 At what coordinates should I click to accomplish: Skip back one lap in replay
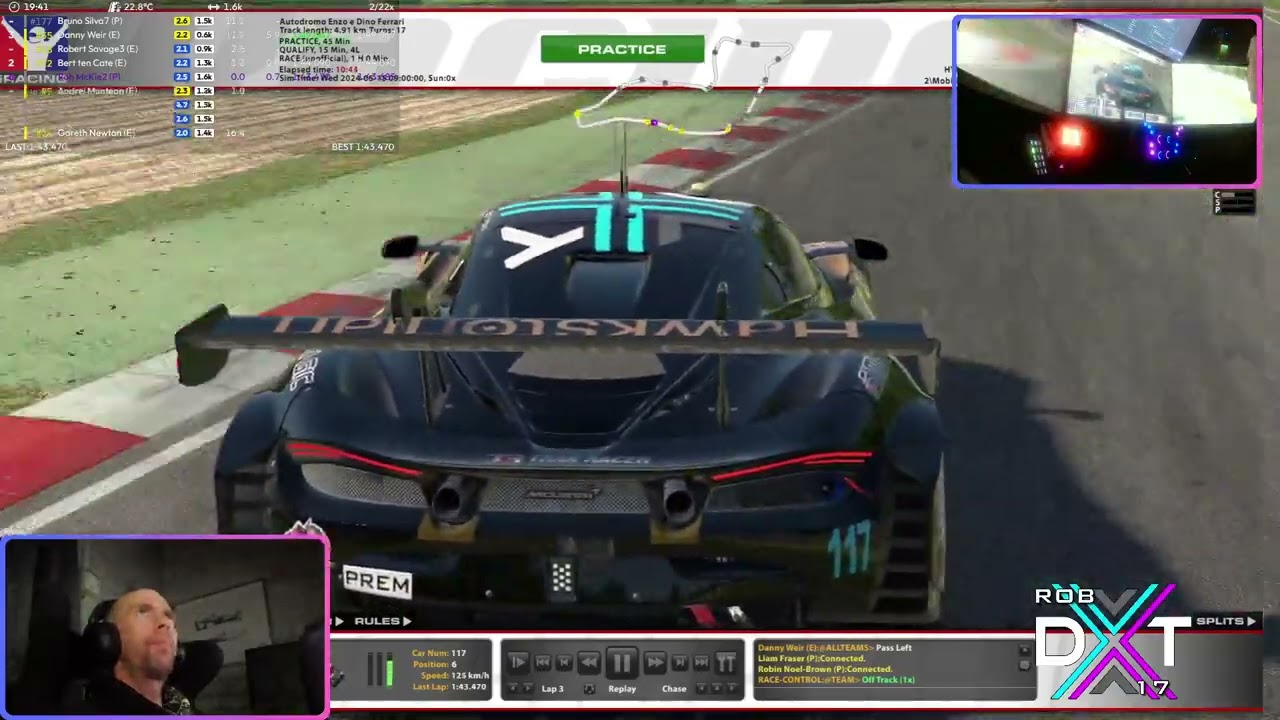click(564, 662)
